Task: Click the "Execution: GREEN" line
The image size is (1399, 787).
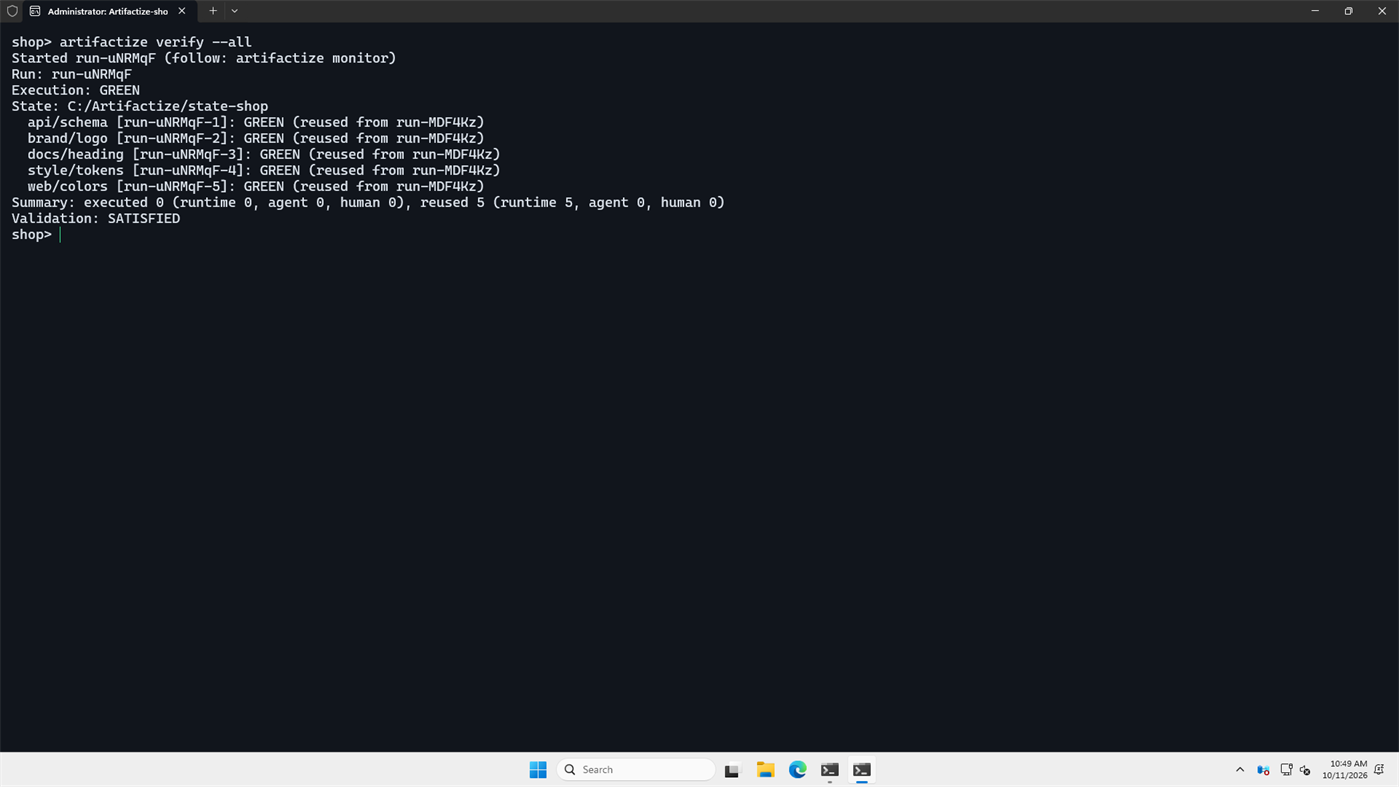Action: click(x=76, y=90)
